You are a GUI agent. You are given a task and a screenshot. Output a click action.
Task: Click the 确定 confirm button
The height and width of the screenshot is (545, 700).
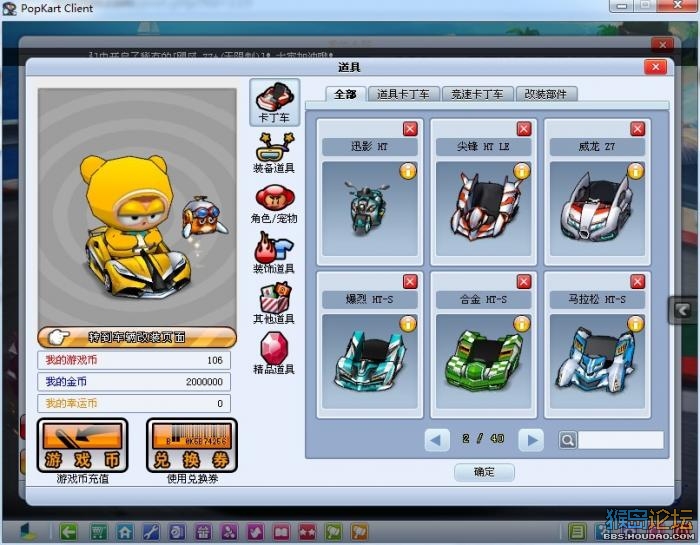pyautogui.click(x=484, y=472)
